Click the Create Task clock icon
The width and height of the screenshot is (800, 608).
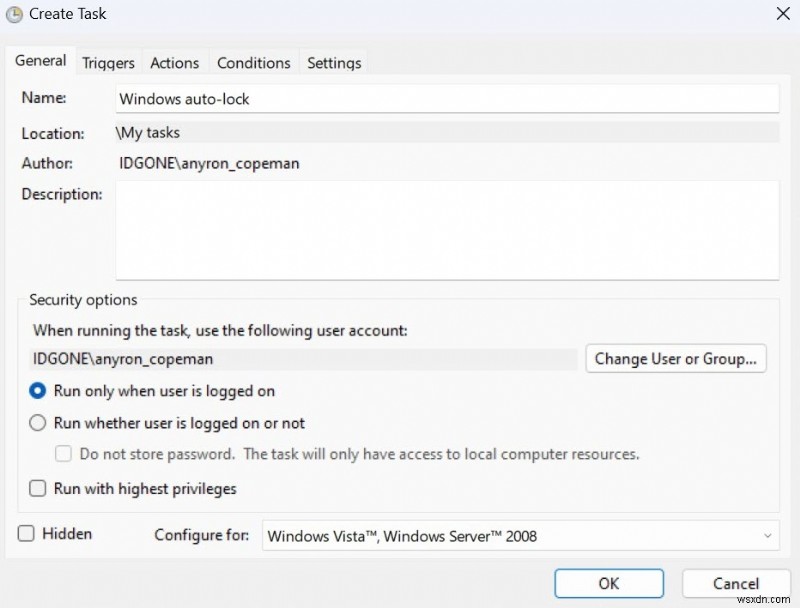coord(14,14)
